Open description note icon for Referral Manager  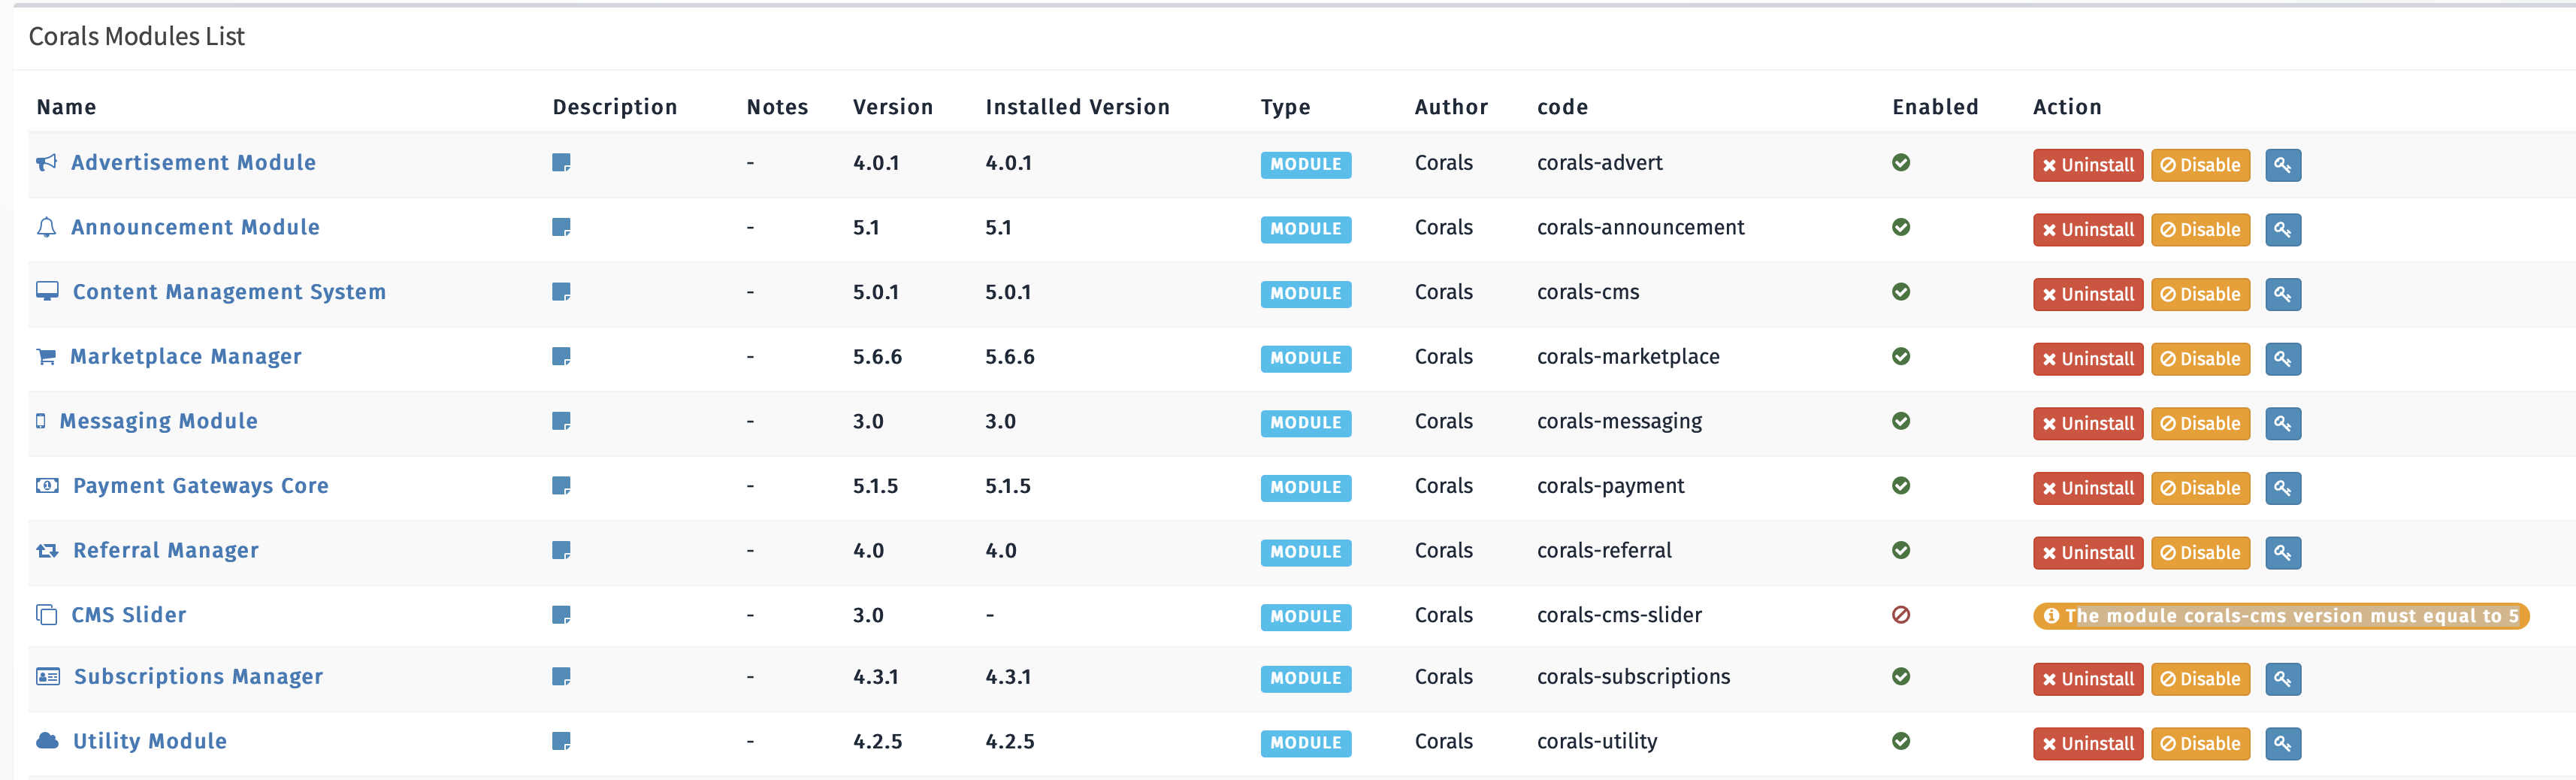pos(561,551)
